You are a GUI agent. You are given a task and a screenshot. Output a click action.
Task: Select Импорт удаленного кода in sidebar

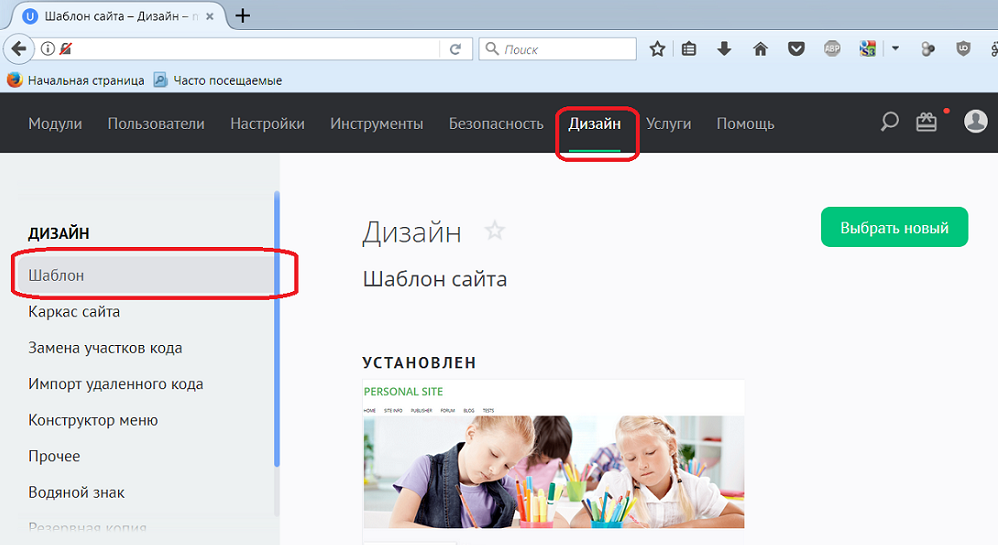coord(115,384)
